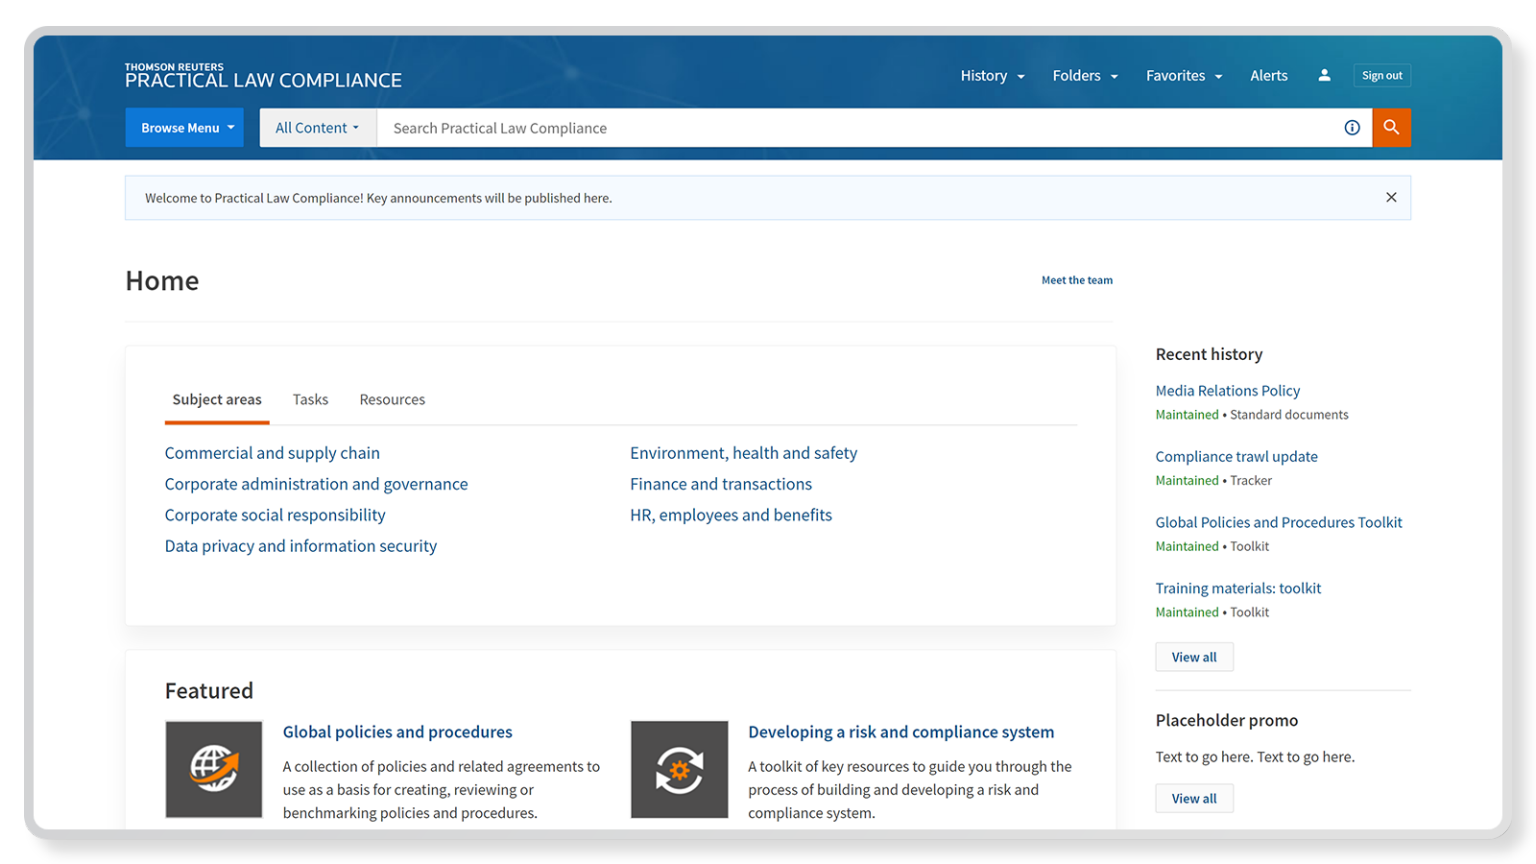Expand the Browse Menu dropdown
This screenshot has height=864, width=1536.
click(185, 128)
